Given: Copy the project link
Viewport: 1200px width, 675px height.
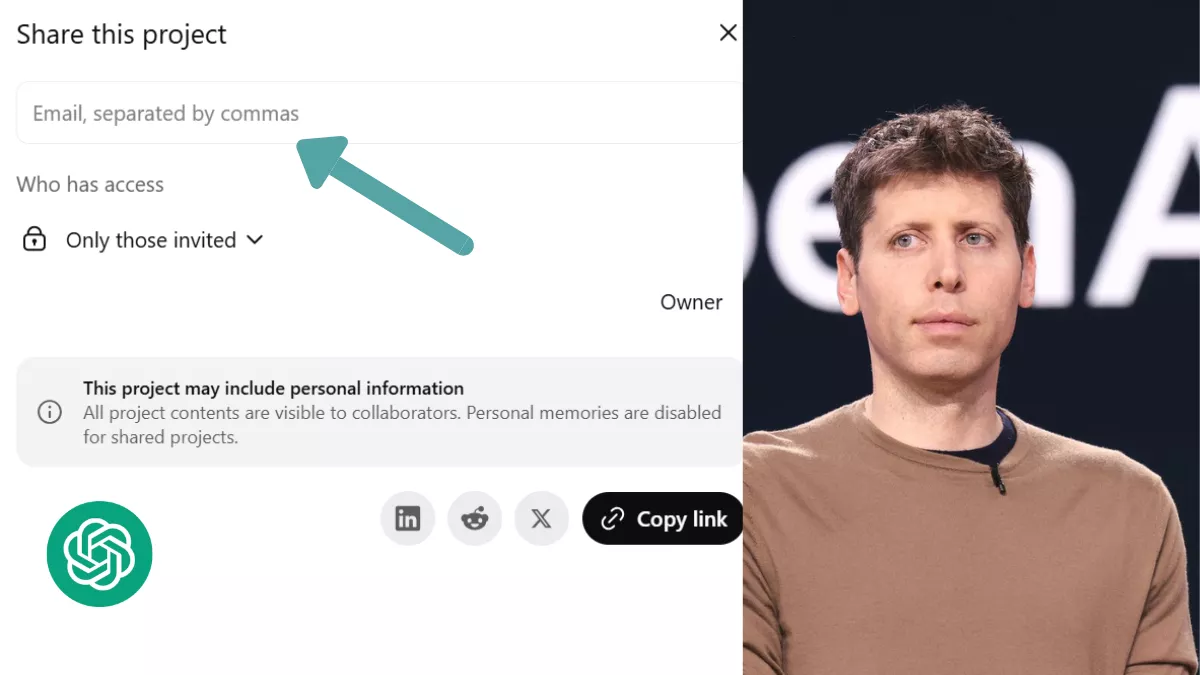Looking at the screenshot, I should [663, 519].
